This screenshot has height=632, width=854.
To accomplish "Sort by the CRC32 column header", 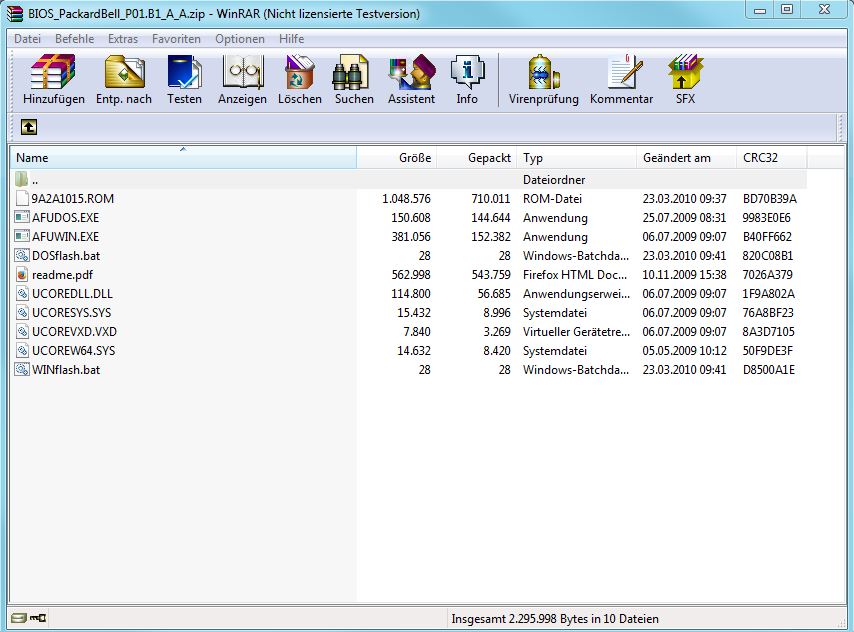I will (771, 157).
